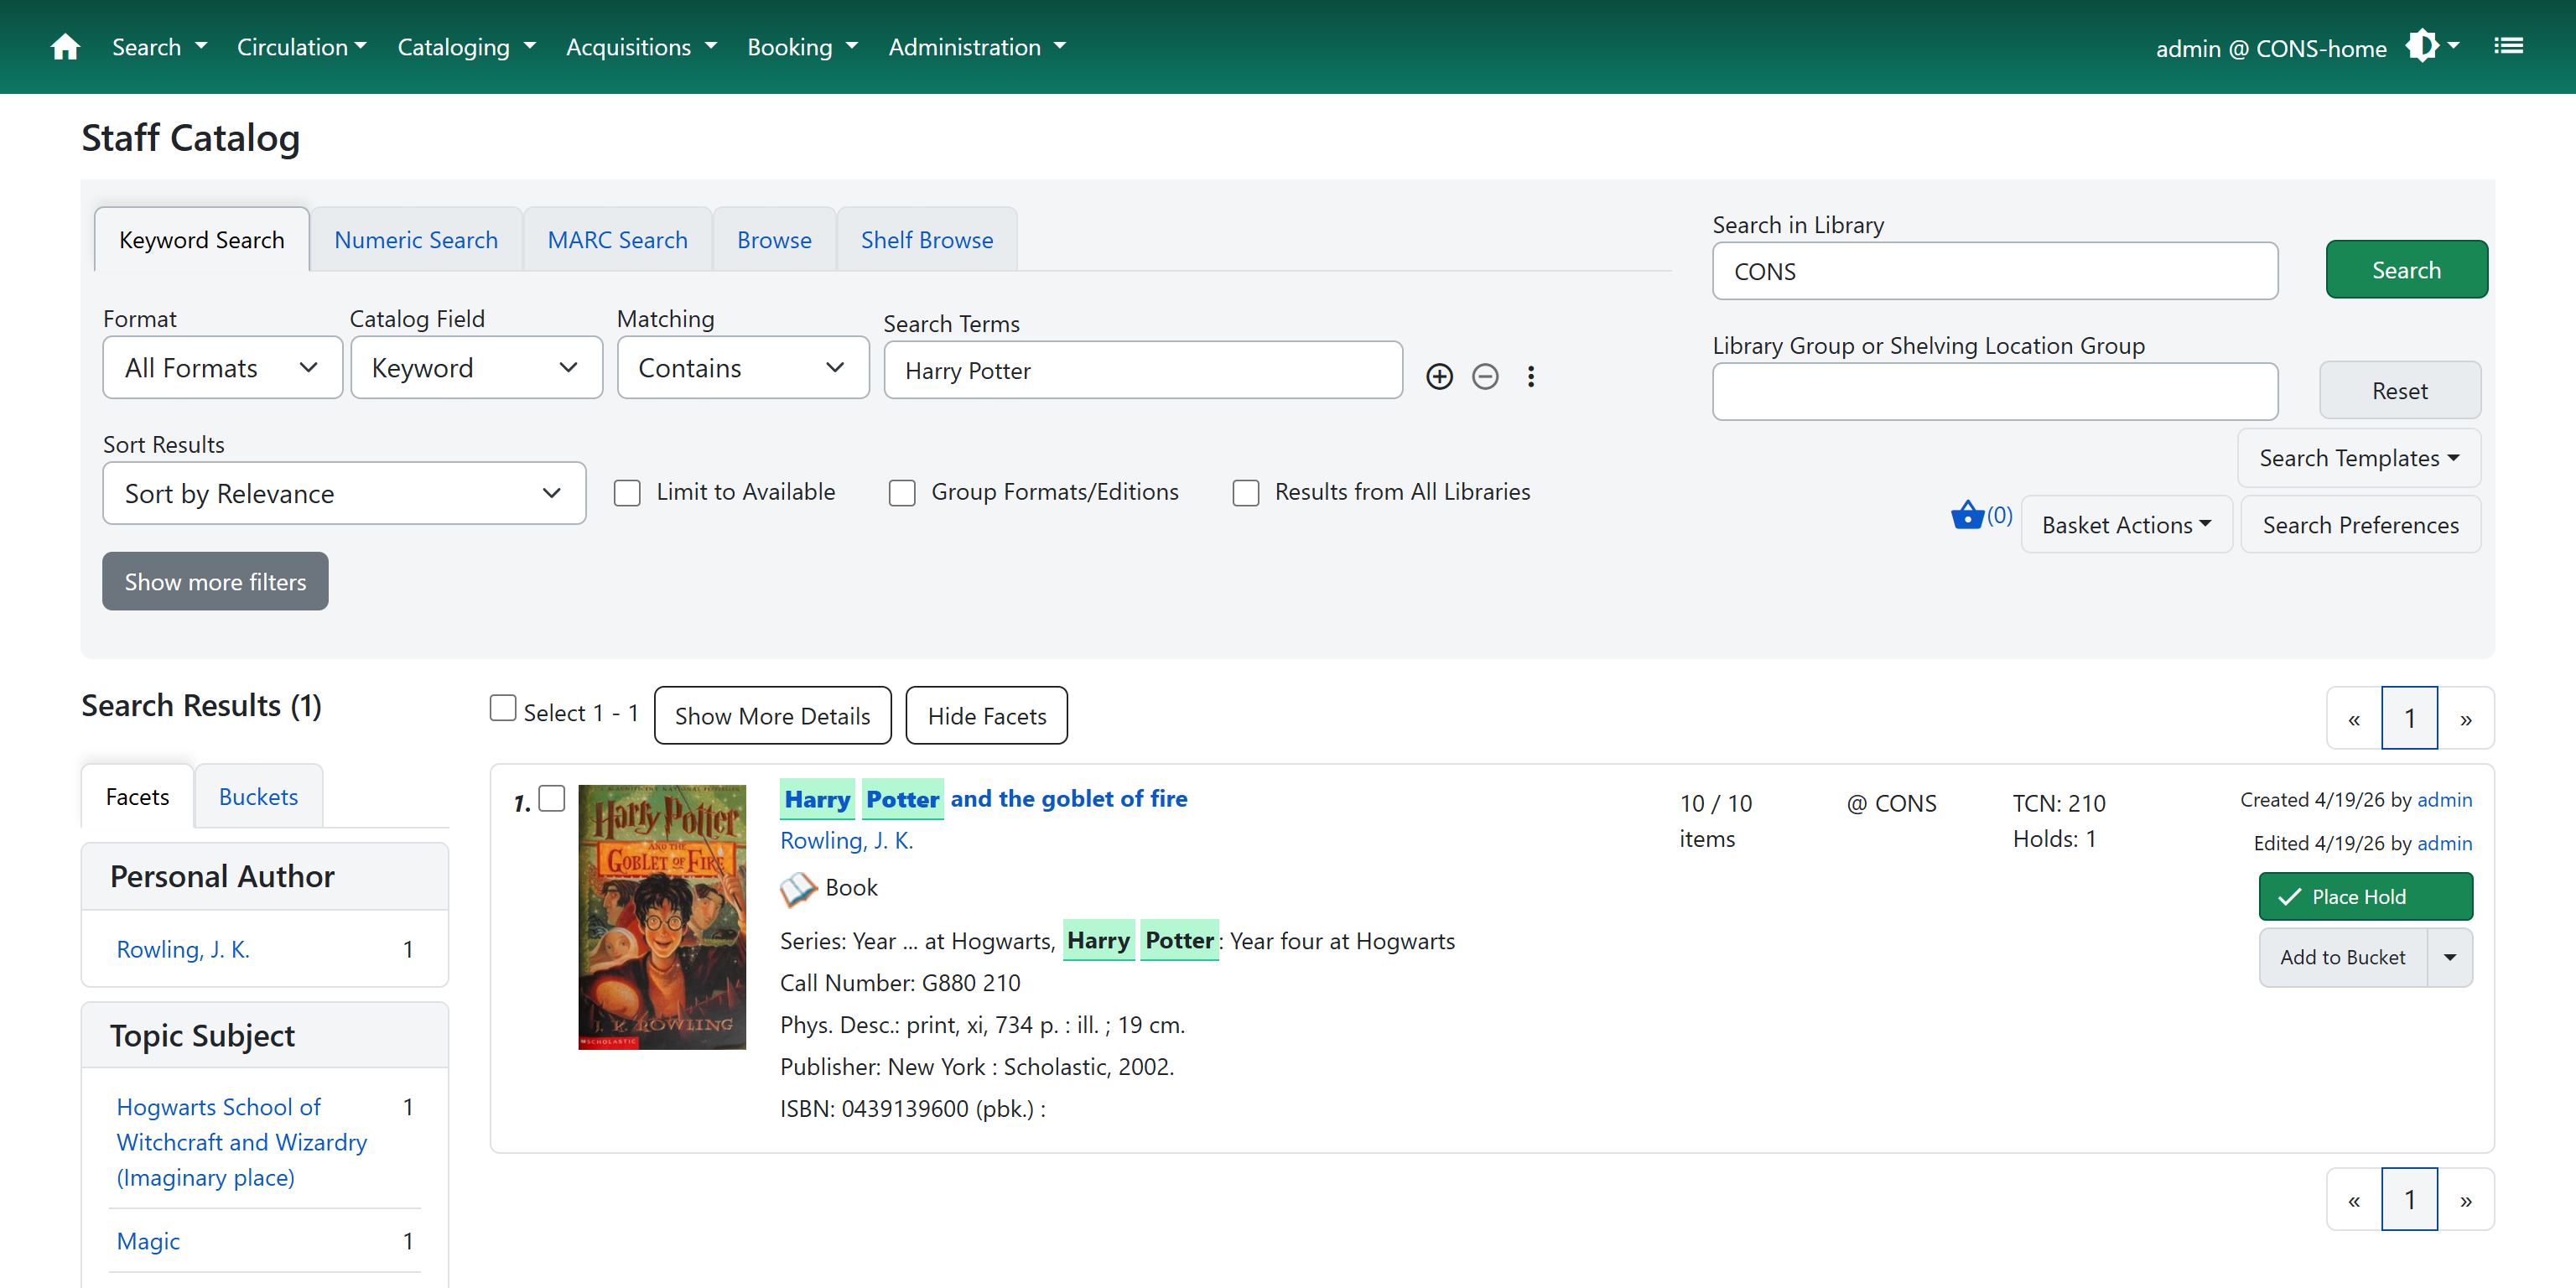Screen dimensions: 2576x1288
Task: Click Hide Facets button
Action: click(x=986, y=716)
